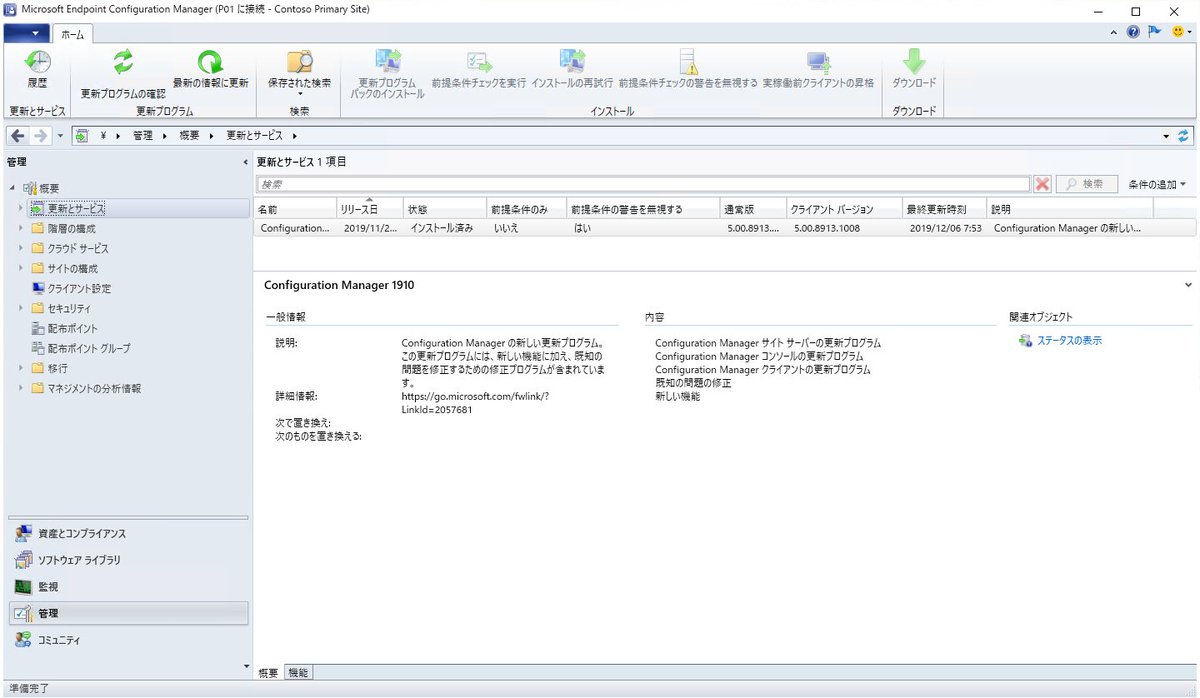Select the Configuration... update row name cell

click(x=295, y=228)
